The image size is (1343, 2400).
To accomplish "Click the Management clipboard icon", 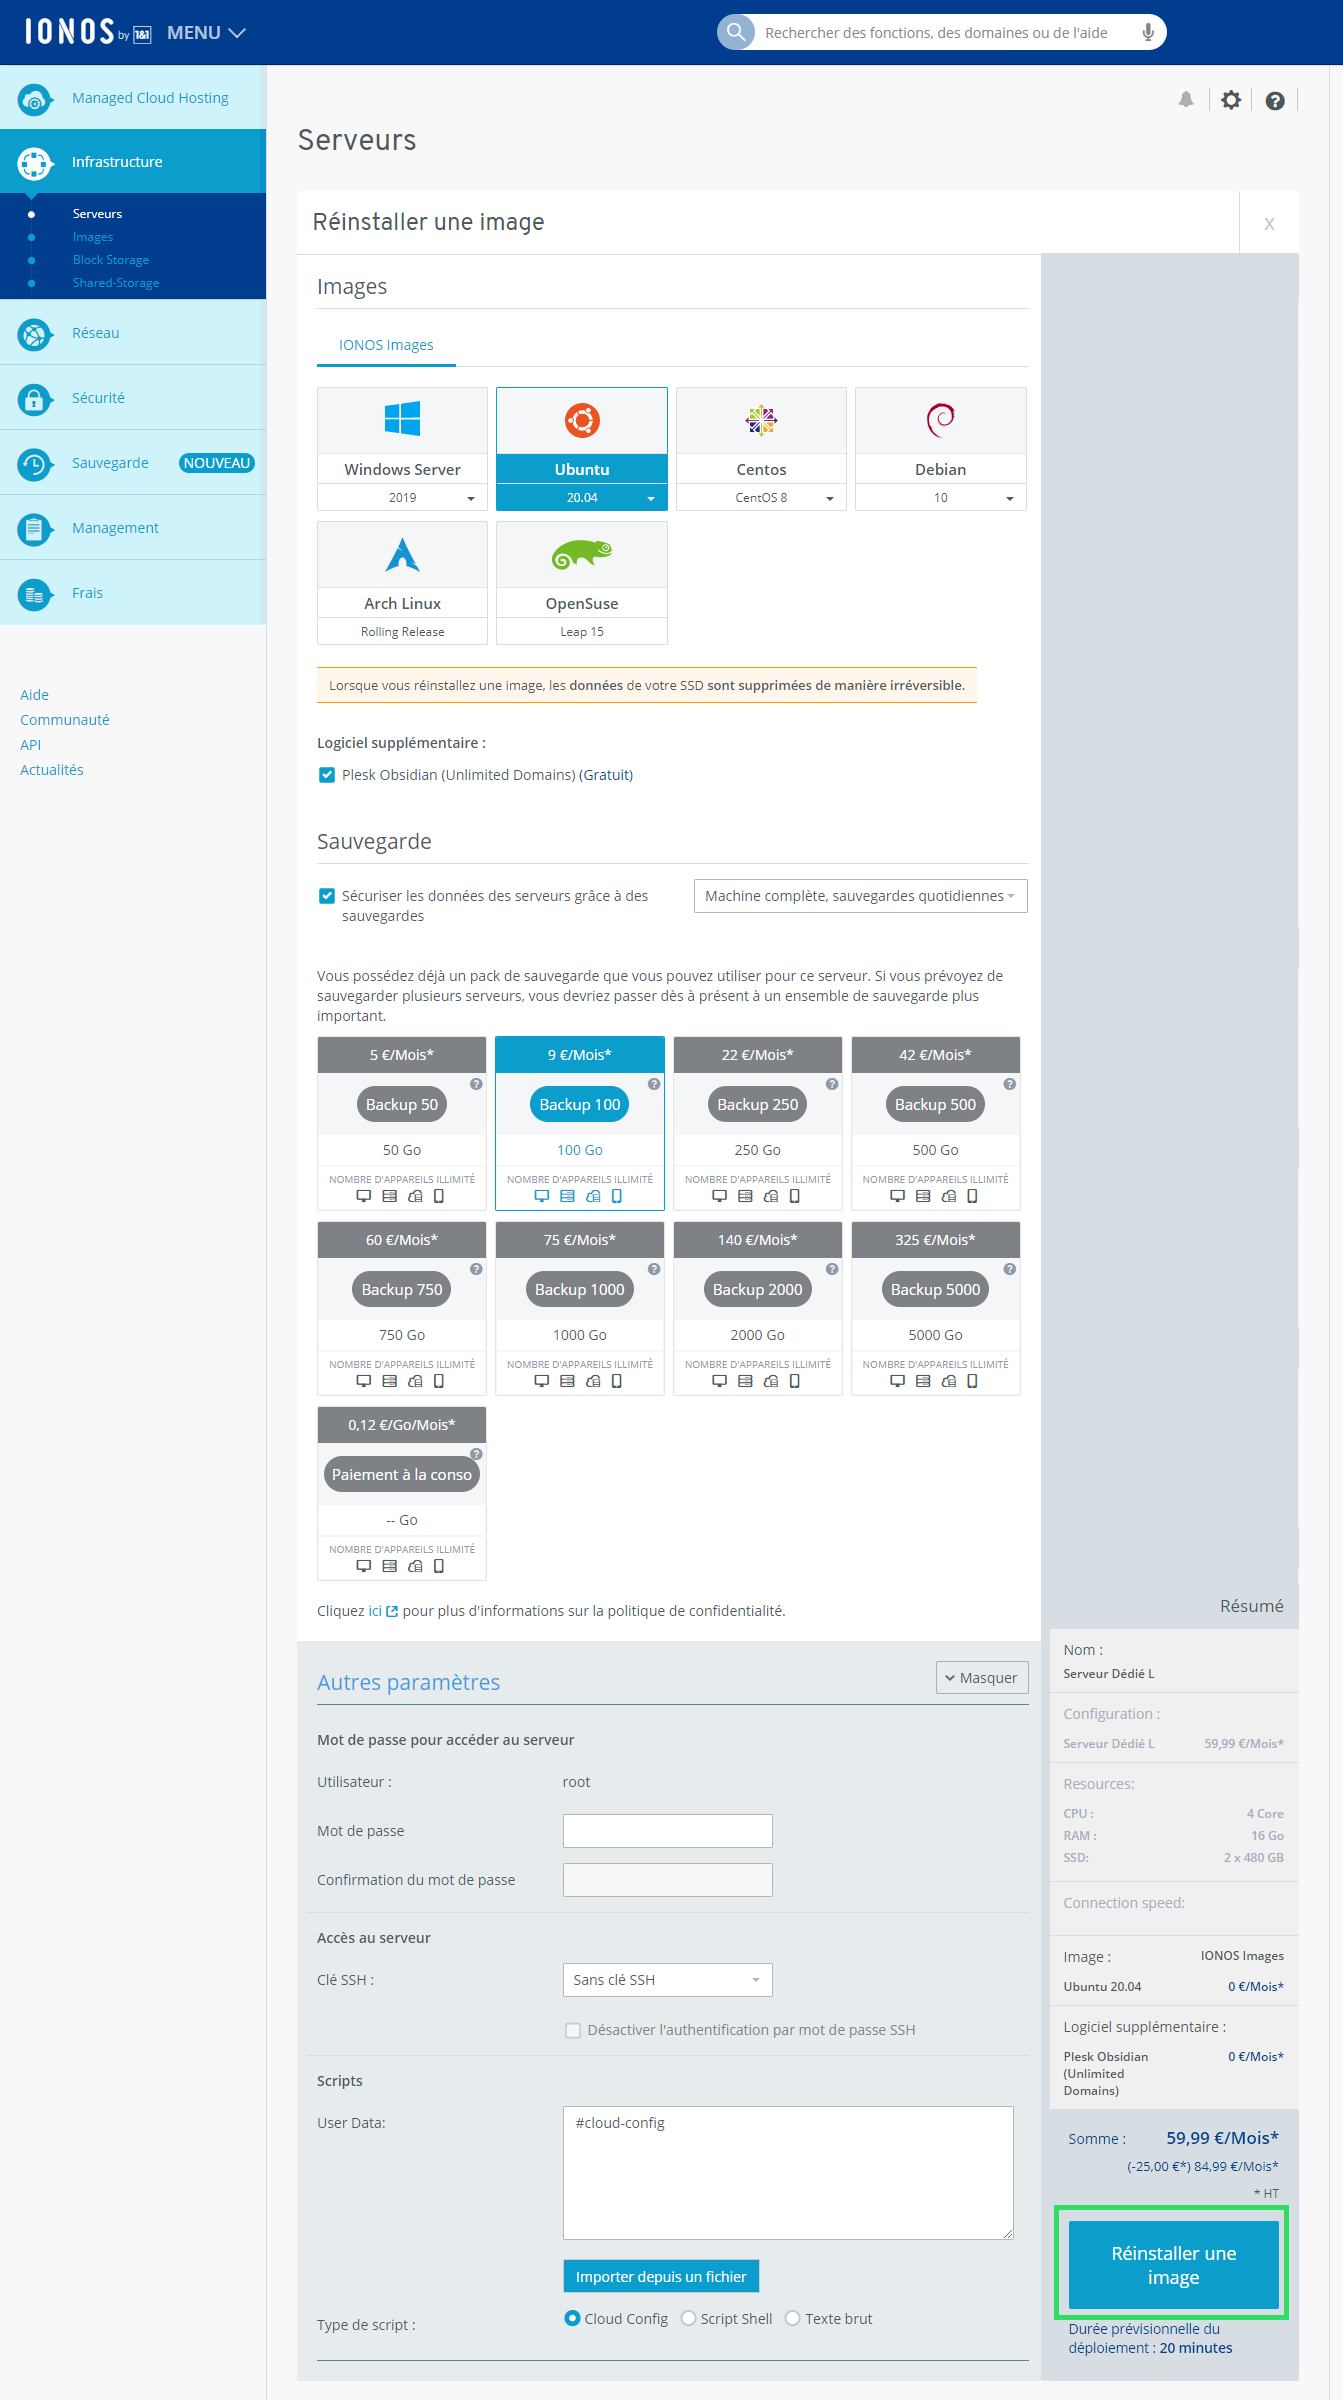I will [35, 529].
